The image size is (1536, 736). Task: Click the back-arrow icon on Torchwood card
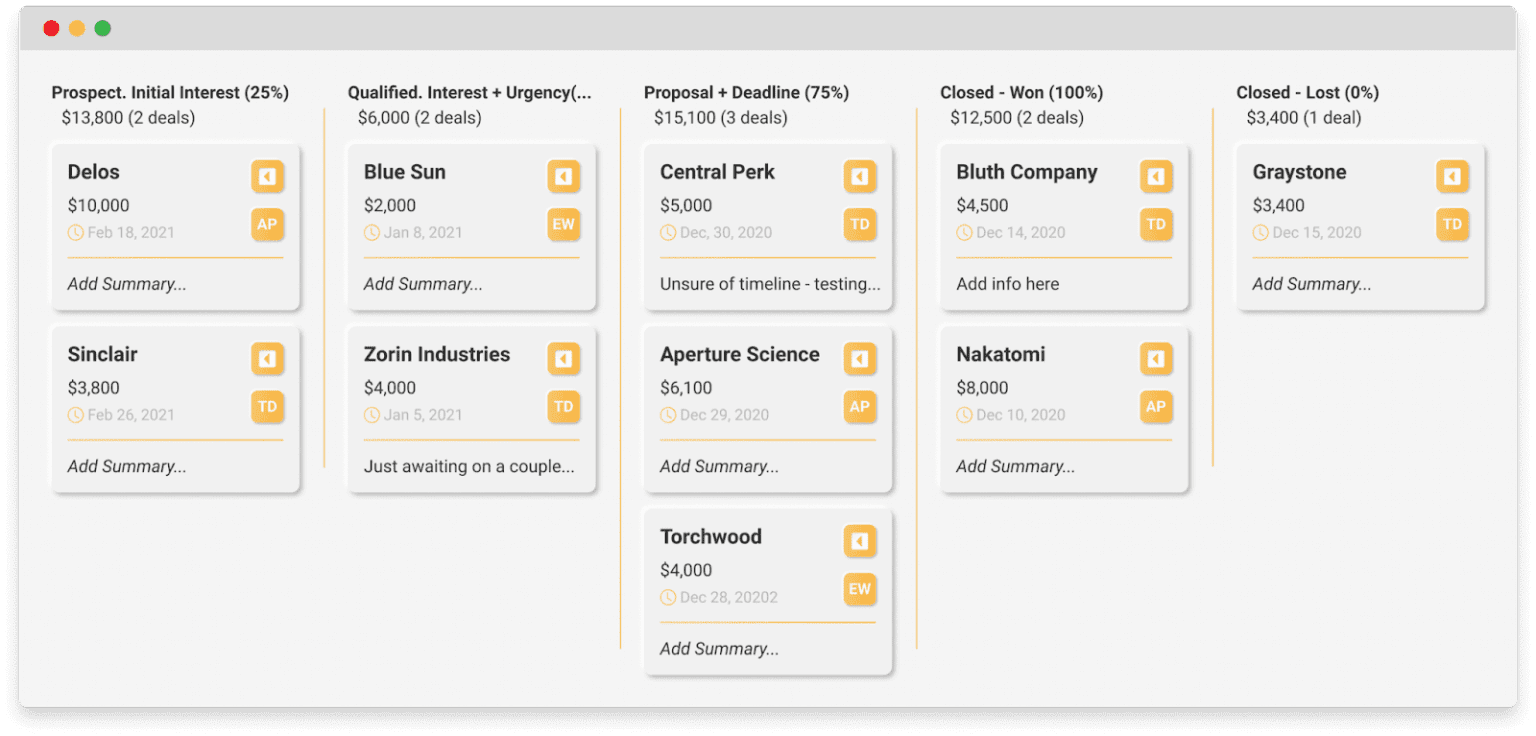860,541
